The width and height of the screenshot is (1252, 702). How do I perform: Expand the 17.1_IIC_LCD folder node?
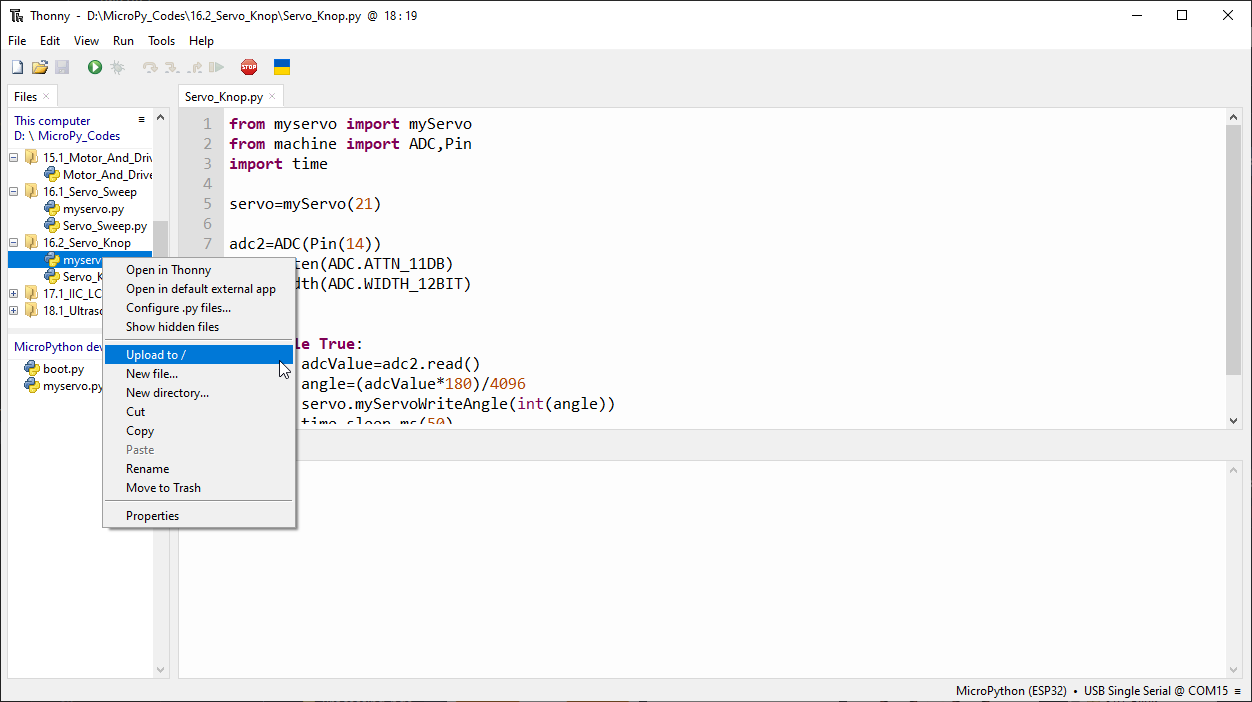14,294
